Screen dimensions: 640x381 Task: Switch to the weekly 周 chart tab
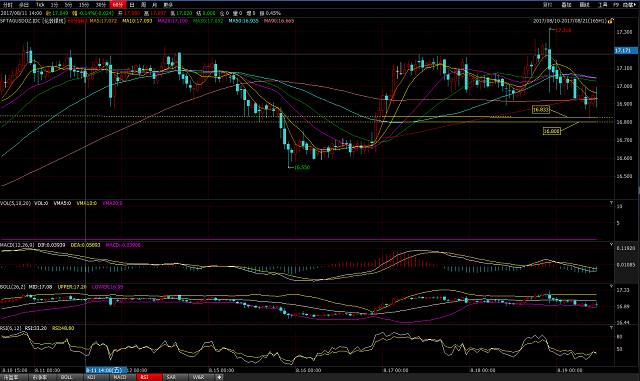point(143,4)
